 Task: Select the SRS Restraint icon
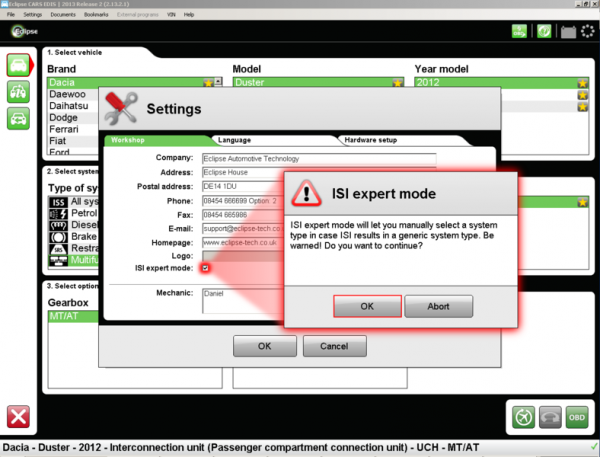58,249
